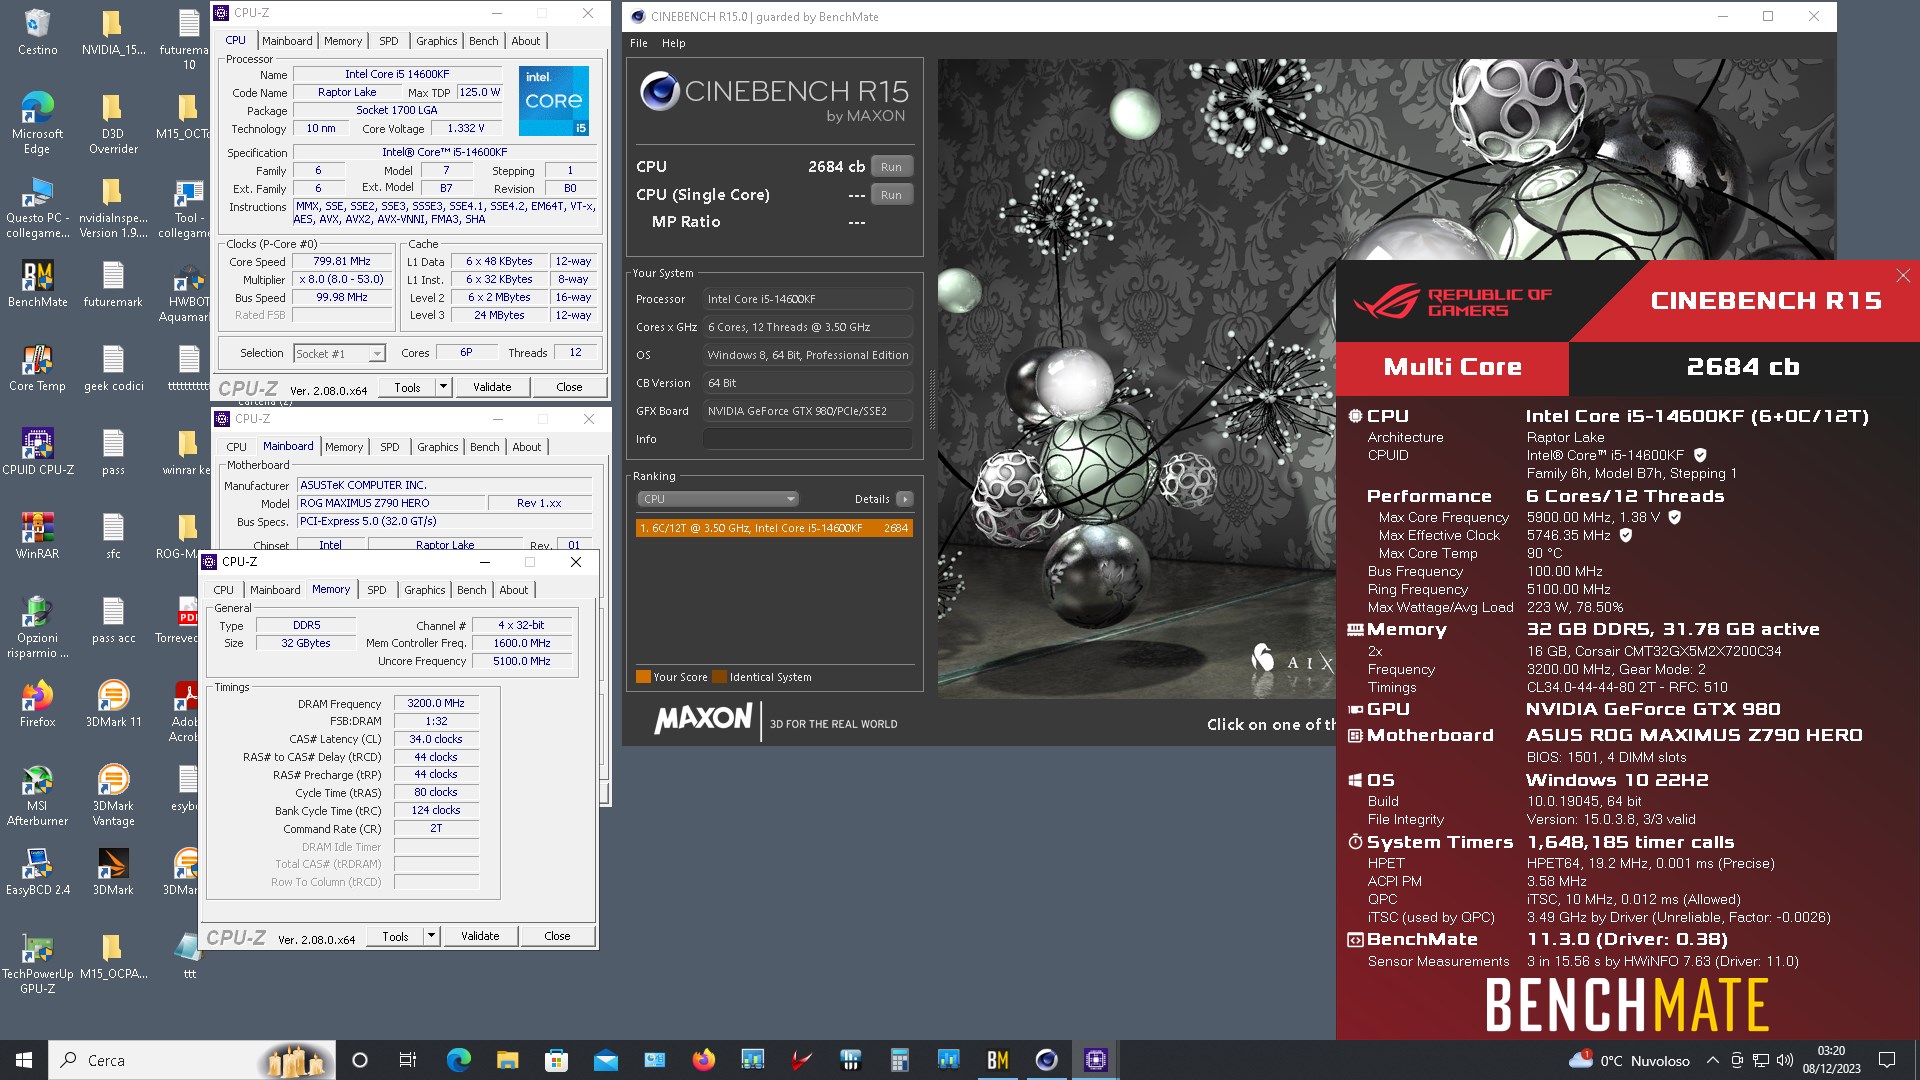
Task: Click the taskbar Cerca search box
Action: click(x=192, y=1060)
